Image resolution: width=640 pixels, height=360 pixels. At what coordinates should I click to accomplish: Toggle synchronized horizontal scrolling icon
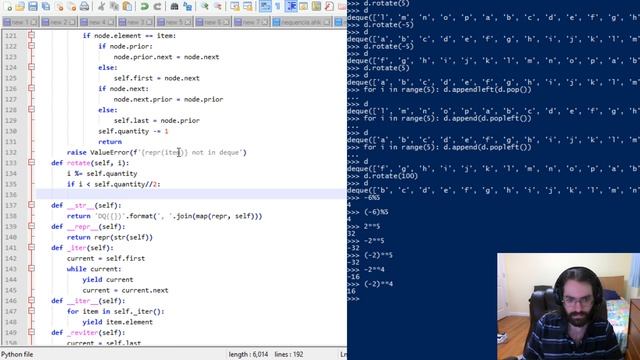coord(248,6)
